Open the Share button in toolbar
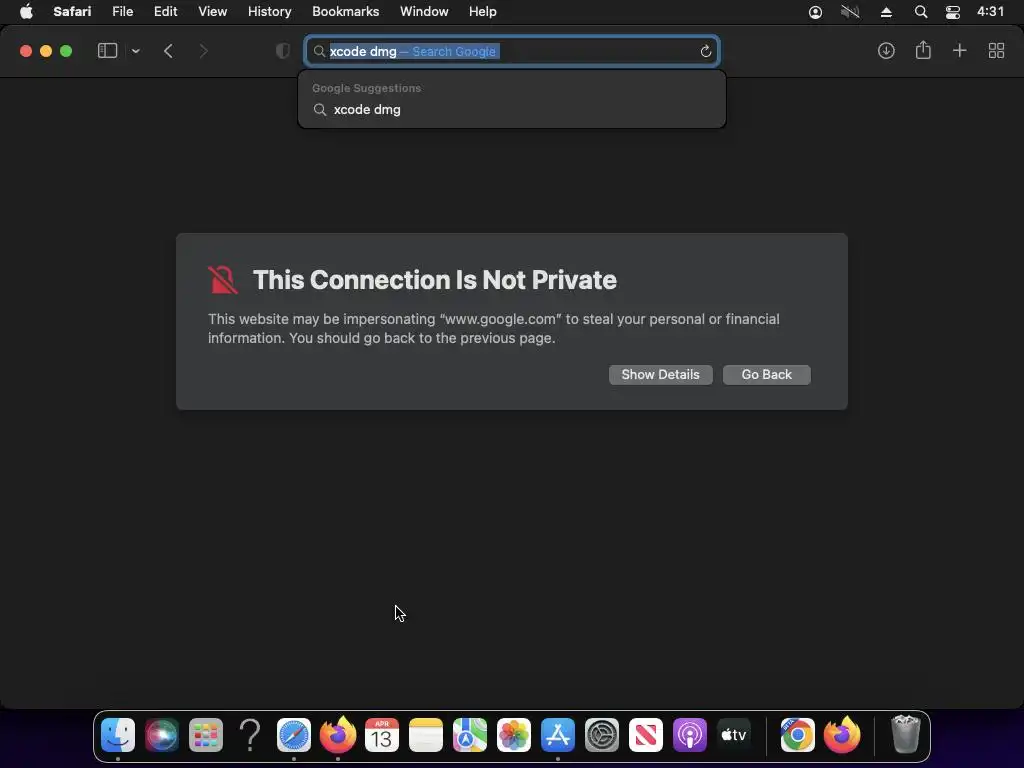Screen dimensions: 1024x768 [923, 50]
